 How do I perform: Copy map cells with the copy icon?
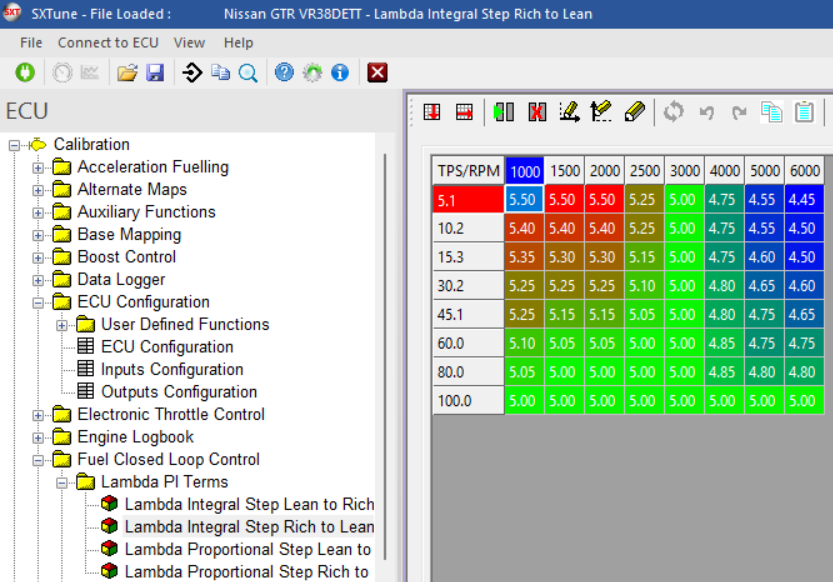[771, 112]
